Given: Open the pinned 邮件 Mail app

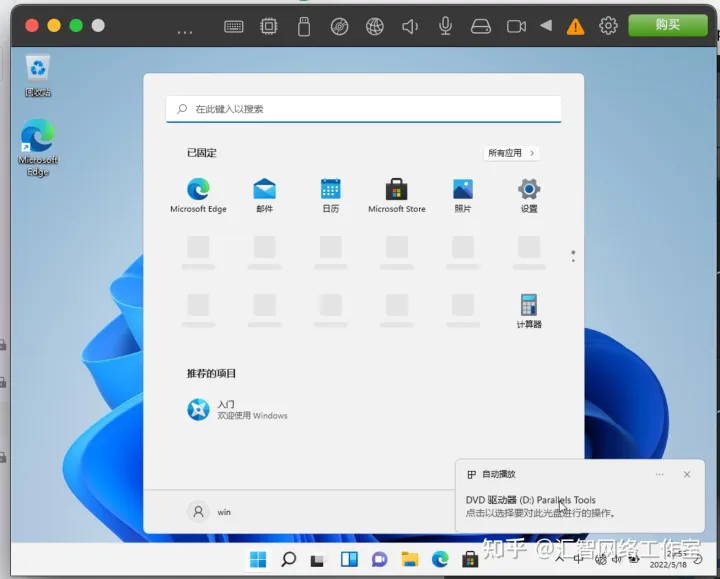Looking at the screenshot, I should click(x=264, y=195).
